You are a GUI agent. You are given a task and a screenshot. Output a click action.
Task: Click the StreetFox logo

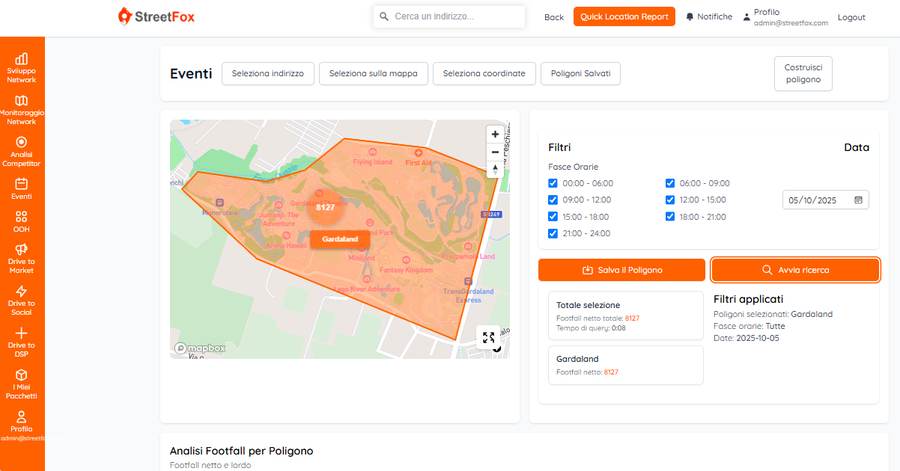click(156, 17)
